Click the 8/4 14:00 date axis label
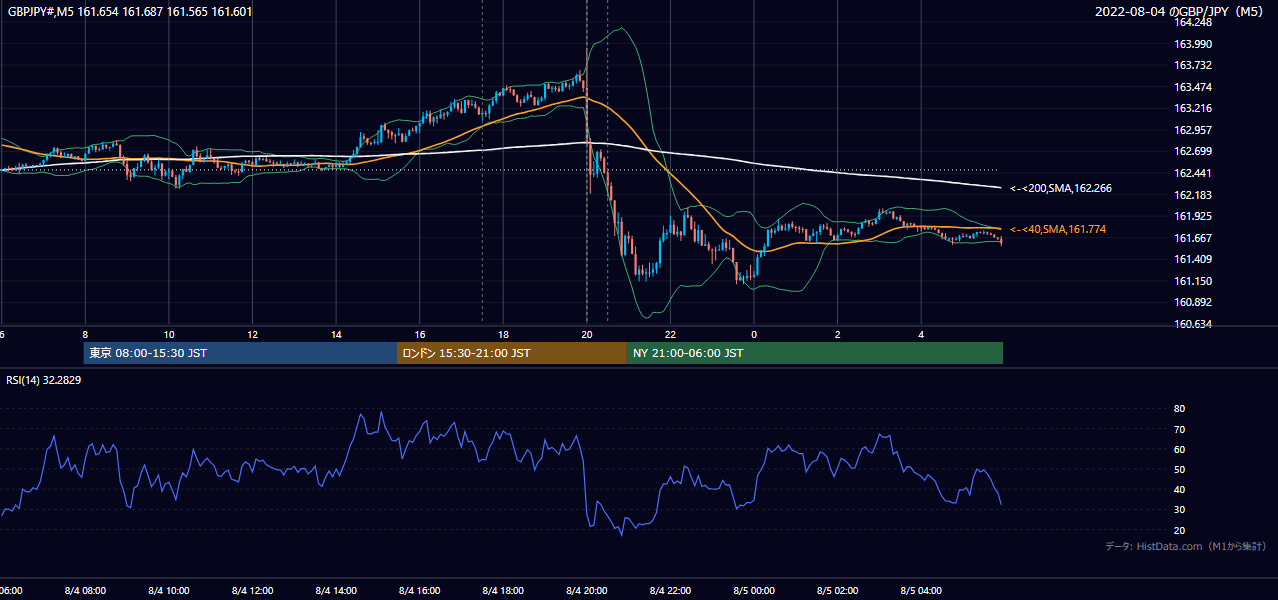The height and width of the screenshot is (600, 1278). click(x=335, y=591)
